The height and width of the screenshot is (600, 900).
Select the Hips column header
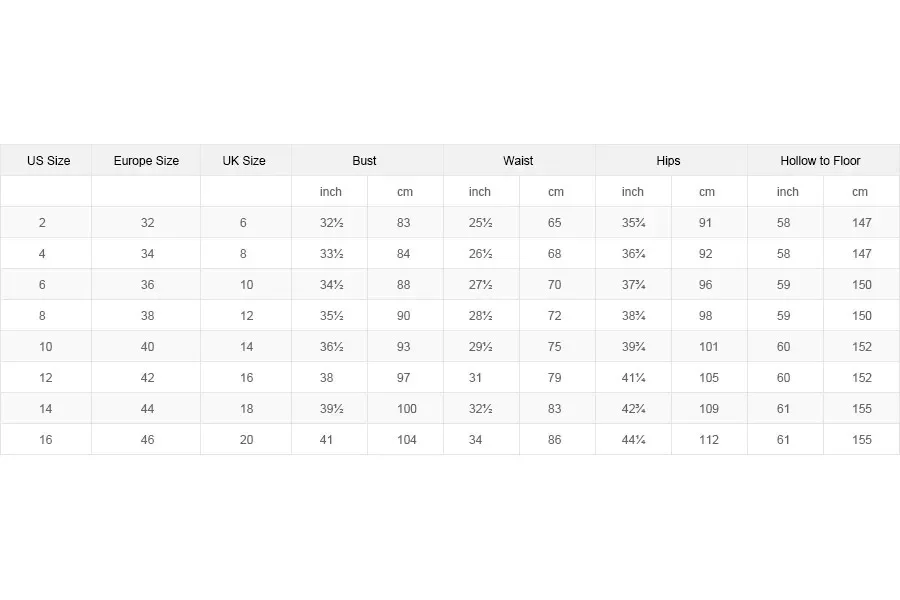coord(669,161)
